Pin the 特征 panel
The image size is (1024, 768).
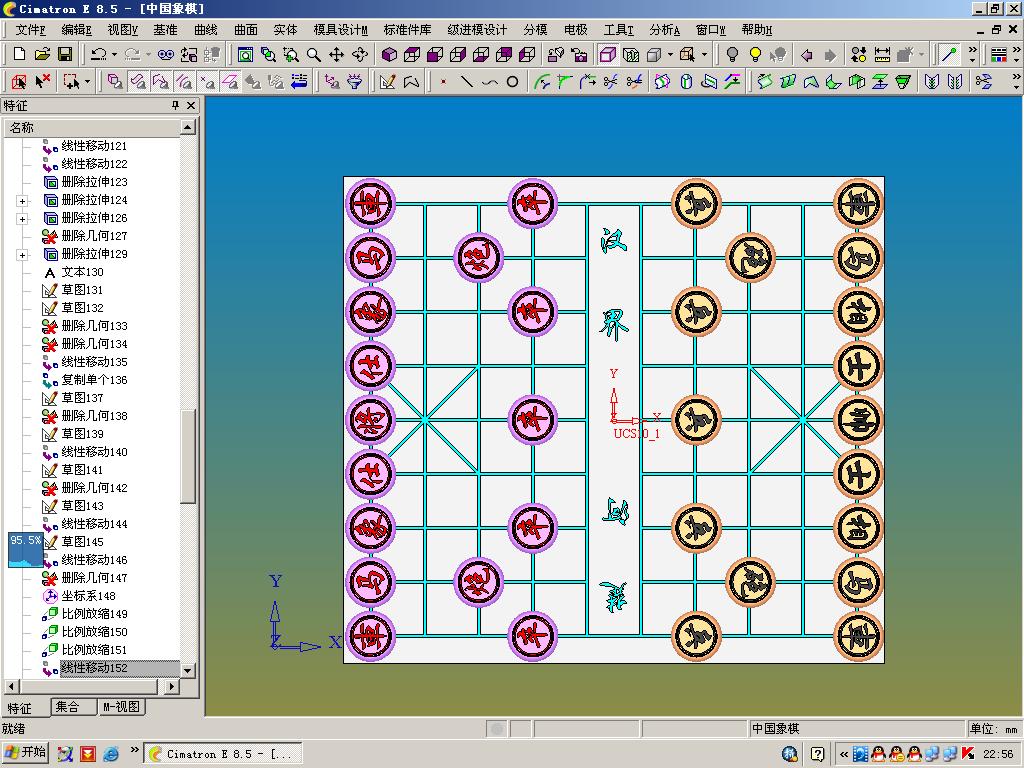click(x=175, y=105)
